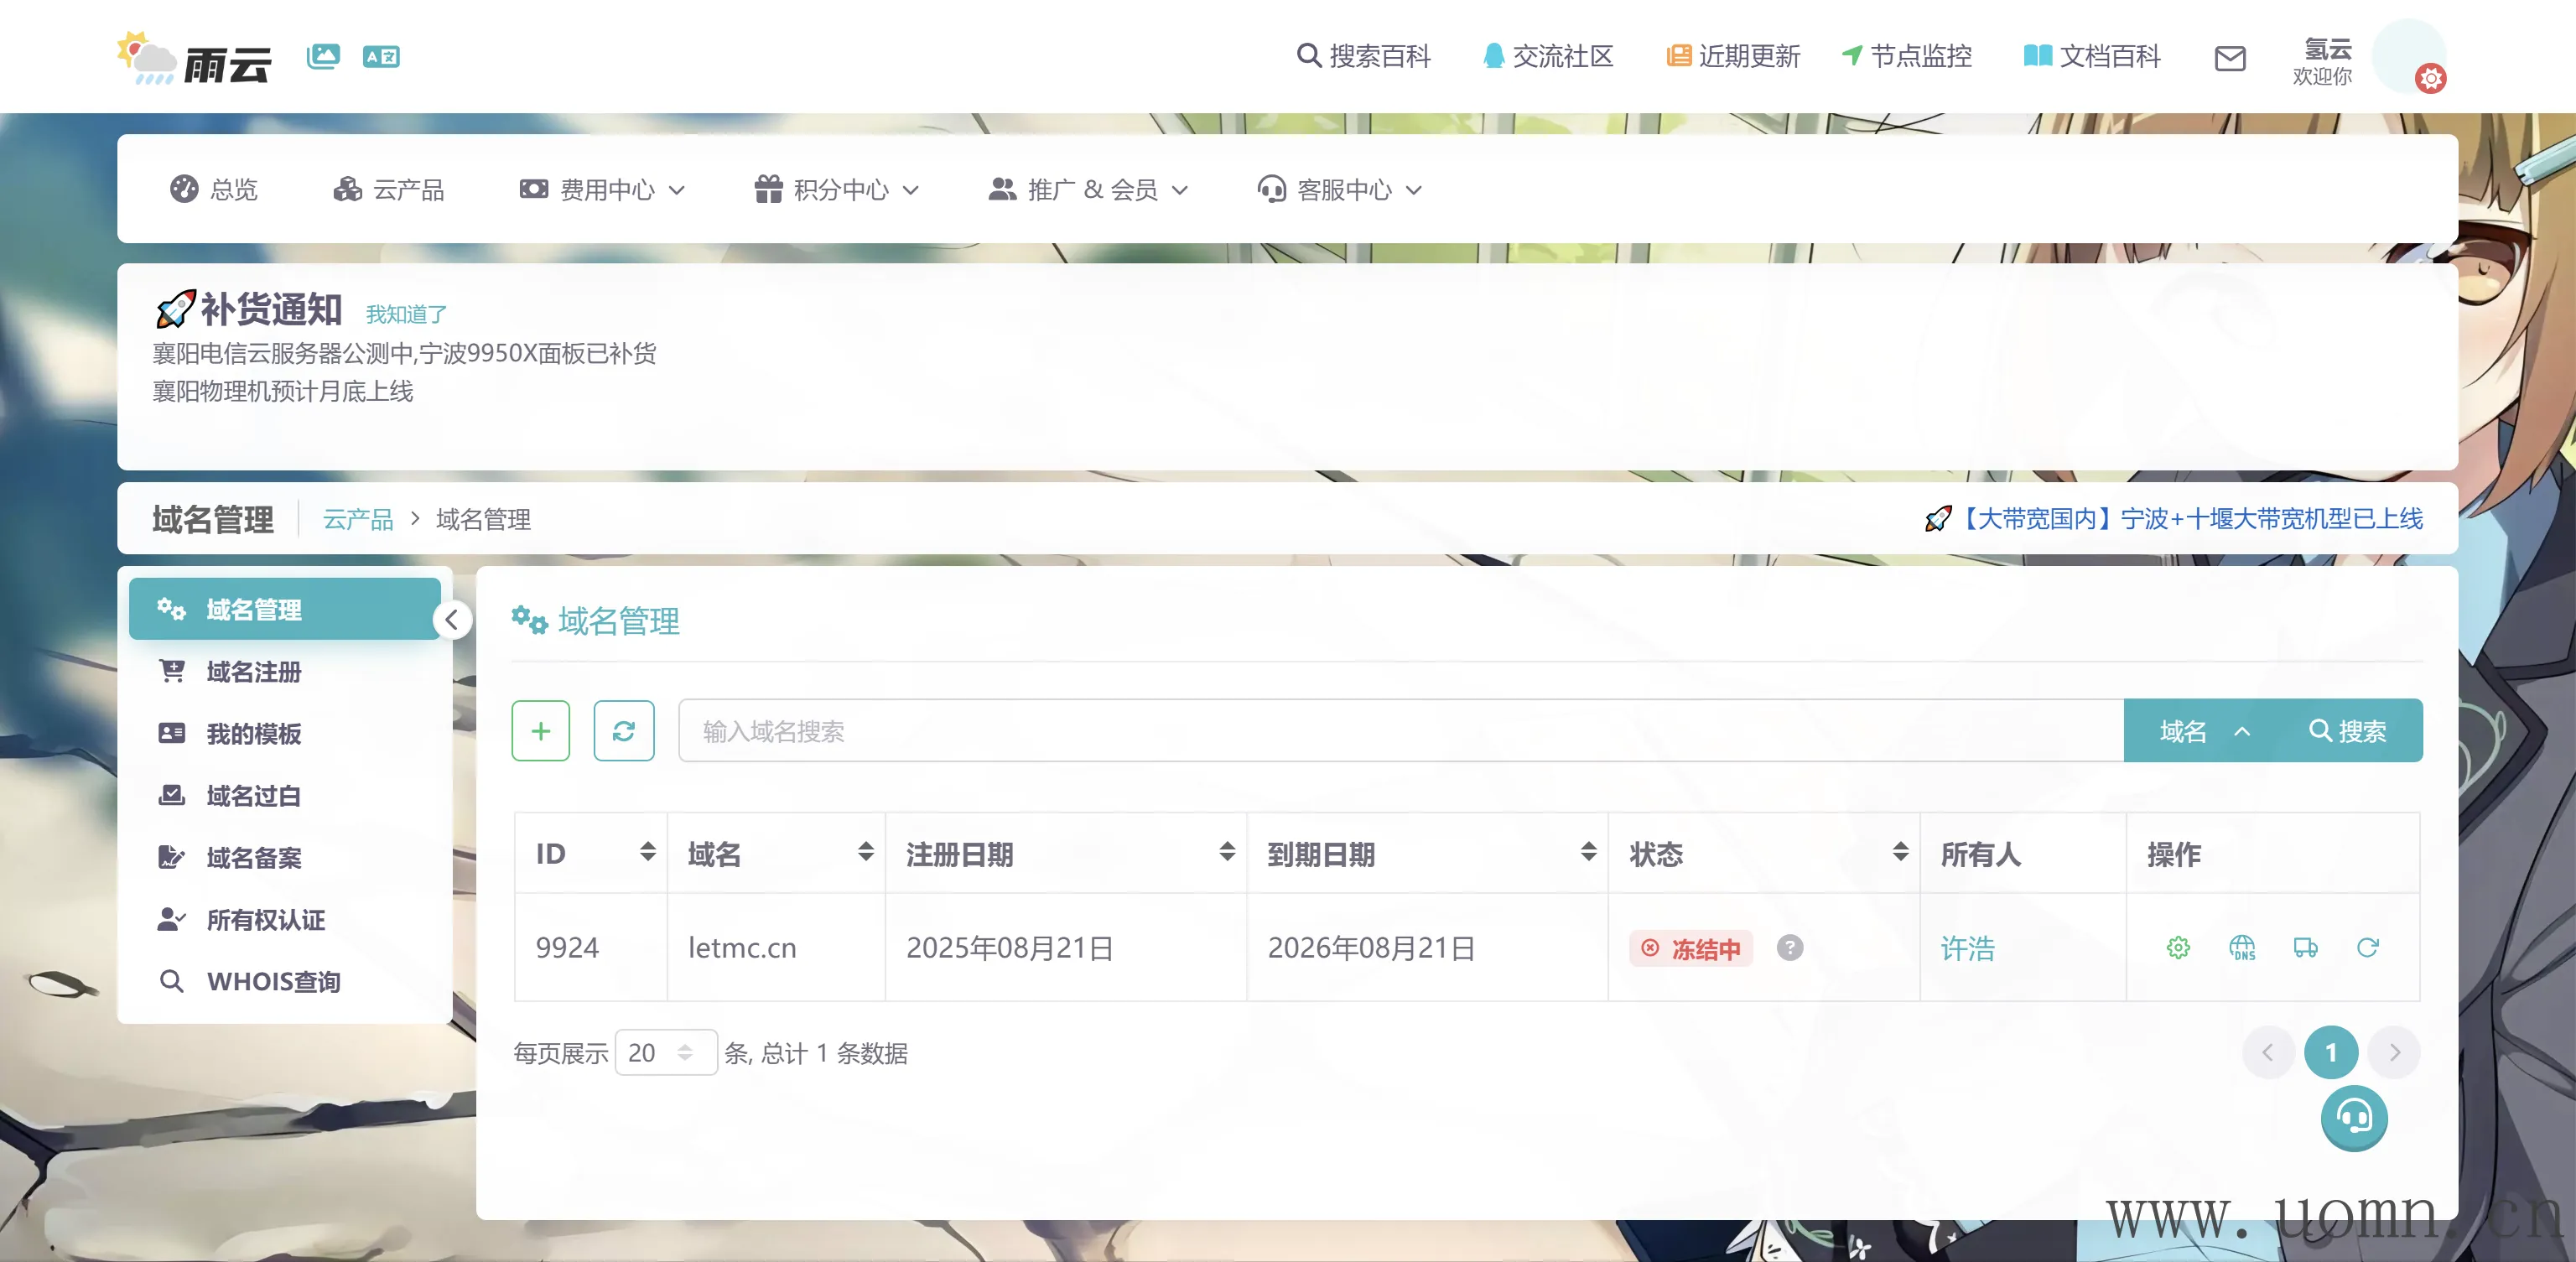Switch language with the A文 icon
This screenshot has height=1262, width=2576.
pos(381,56)
